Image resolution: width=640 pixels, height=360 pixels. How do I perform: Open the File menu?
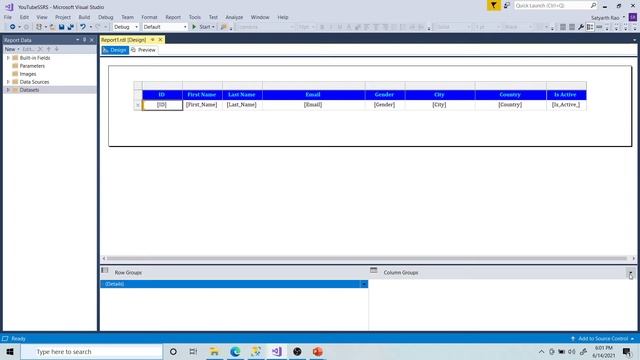click(8, 17)
